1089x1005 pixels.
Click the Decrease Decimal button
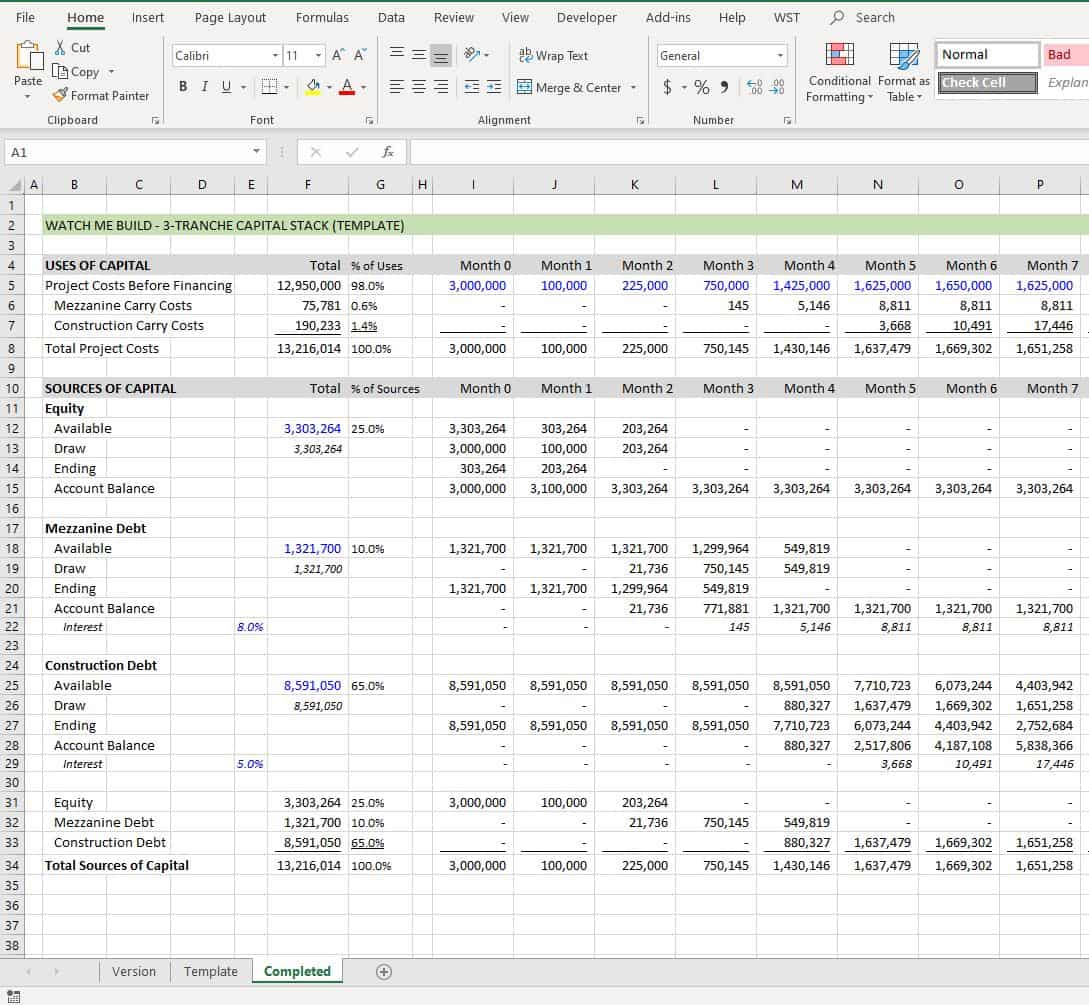777,87
